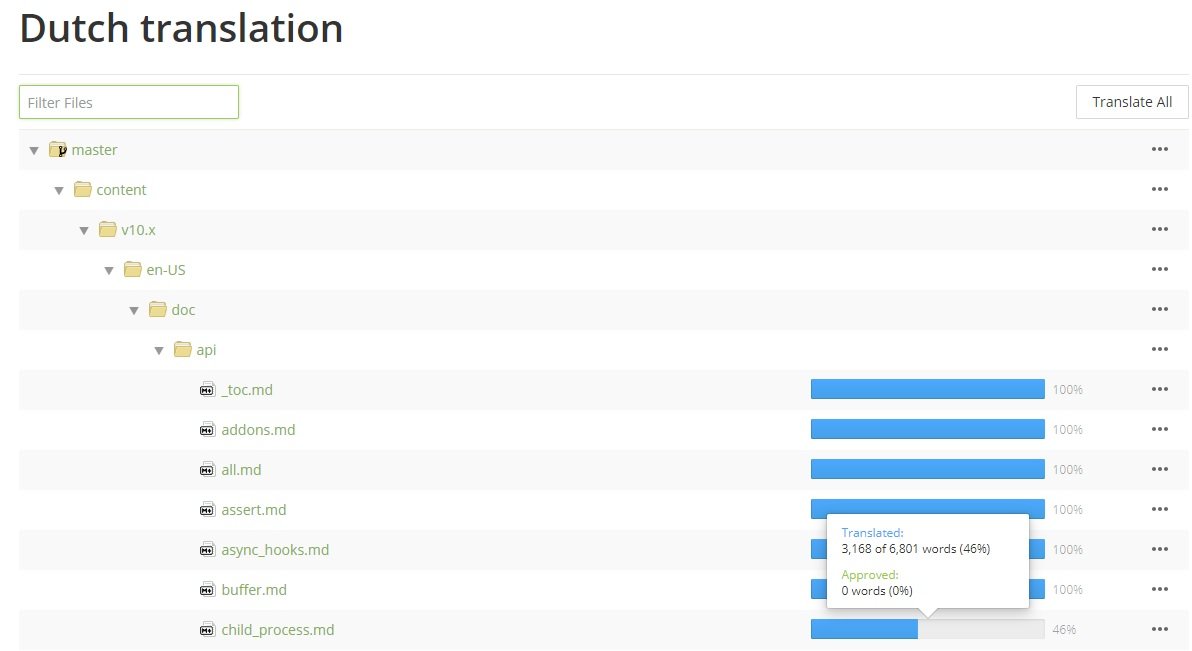
Task: Collapse the api folder arrow
Action: [x=159, y=351]
